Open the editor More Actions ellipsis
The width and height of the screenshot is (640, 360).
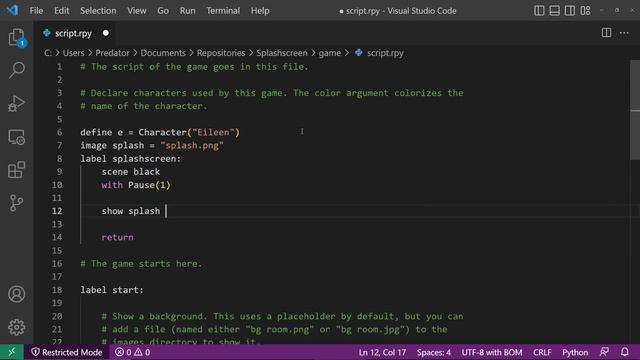[x=624, y=33]
